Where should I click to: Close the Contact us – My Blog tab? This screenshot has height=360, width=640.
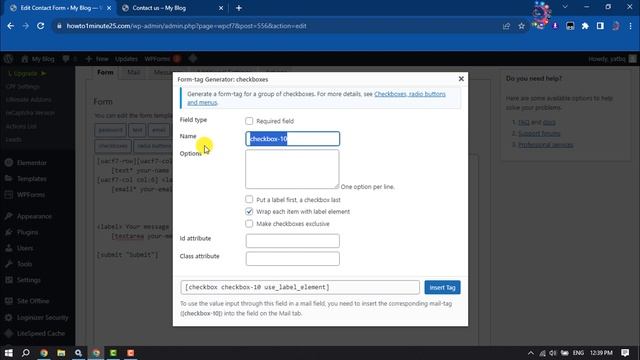(x=221, y=8)
